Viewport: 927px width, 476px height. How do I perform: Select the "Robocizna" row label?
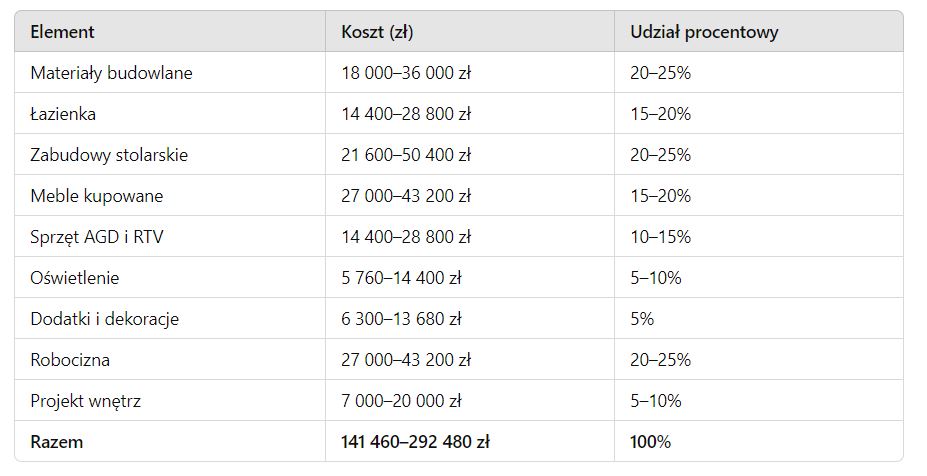click(70, 360)
